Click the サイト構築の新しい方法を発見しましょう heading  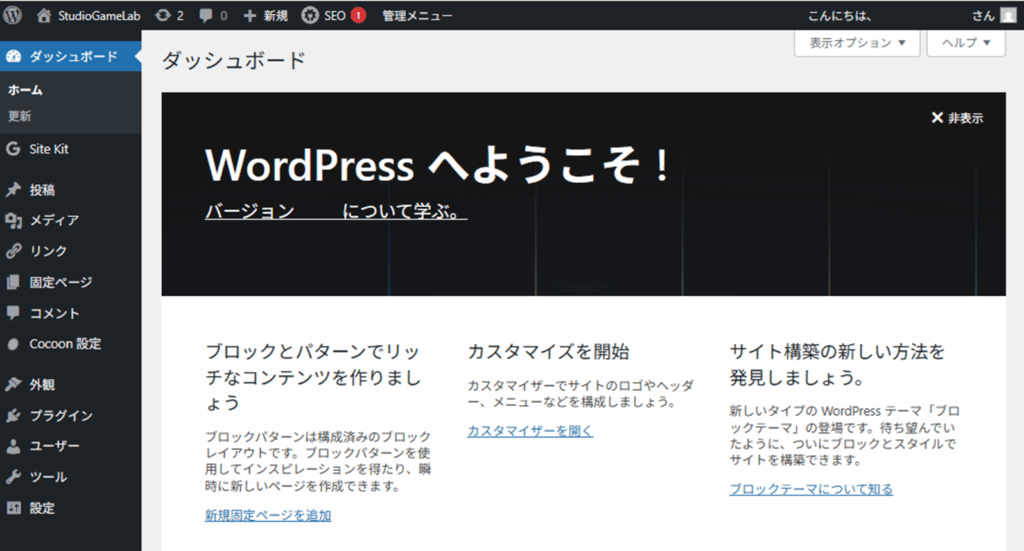837,364
